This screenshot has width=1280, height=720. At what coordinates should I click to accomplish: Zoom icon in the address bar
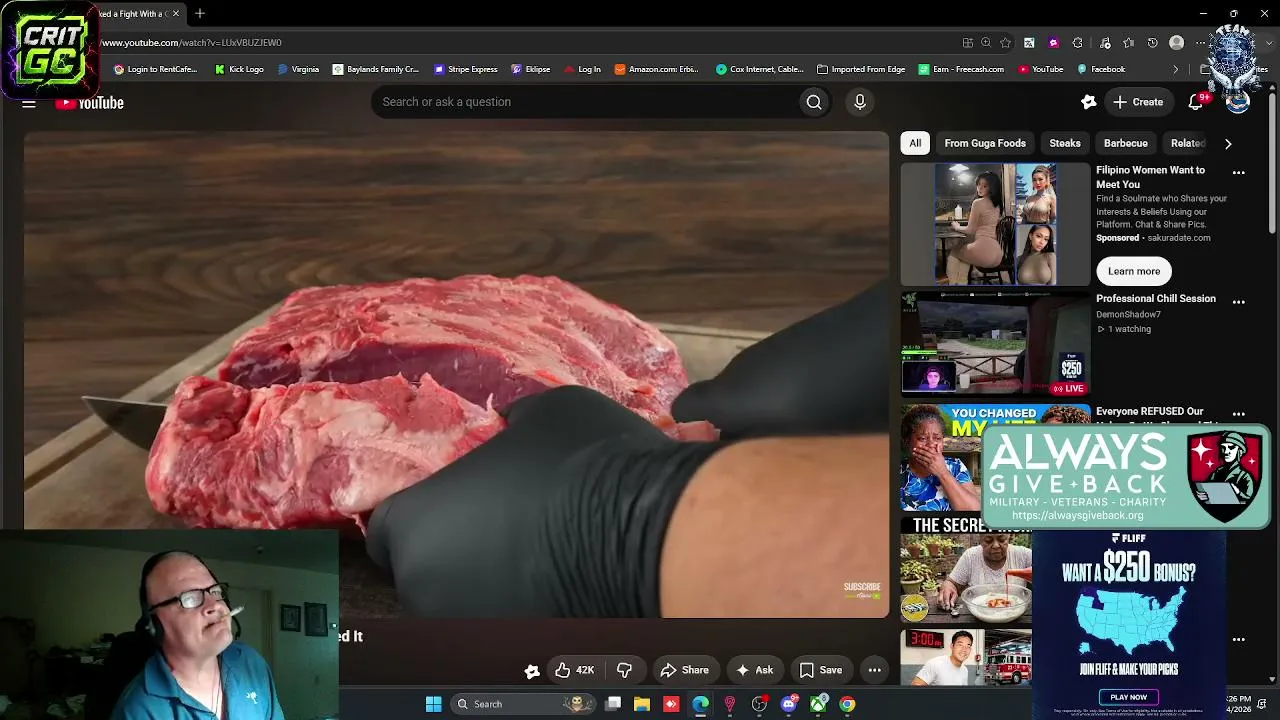click(986, 43)
